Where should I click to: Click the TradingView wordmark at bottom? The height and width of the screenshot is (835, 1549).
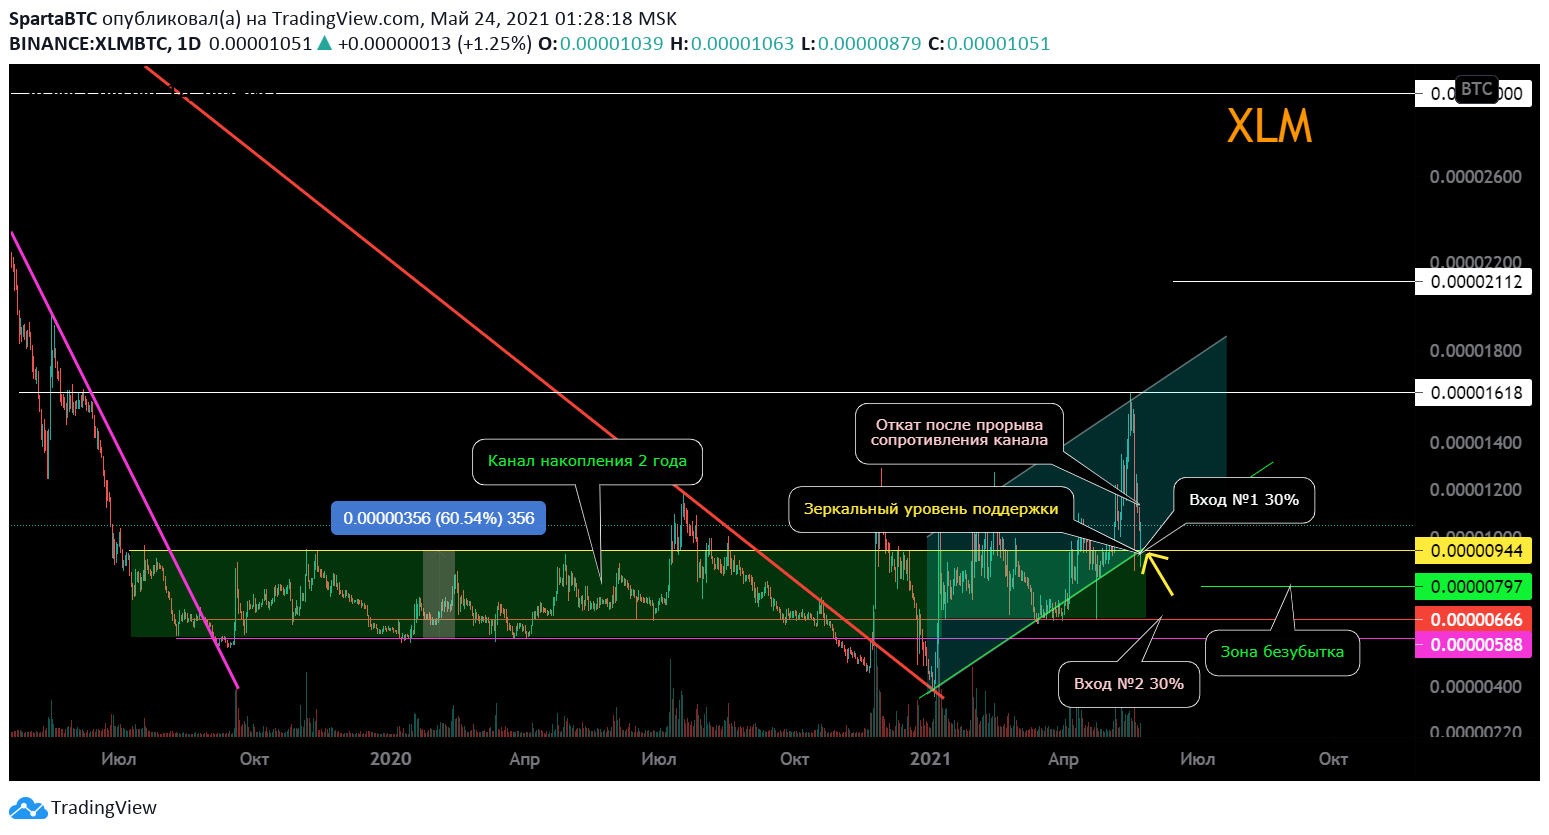tap(104, 808)
